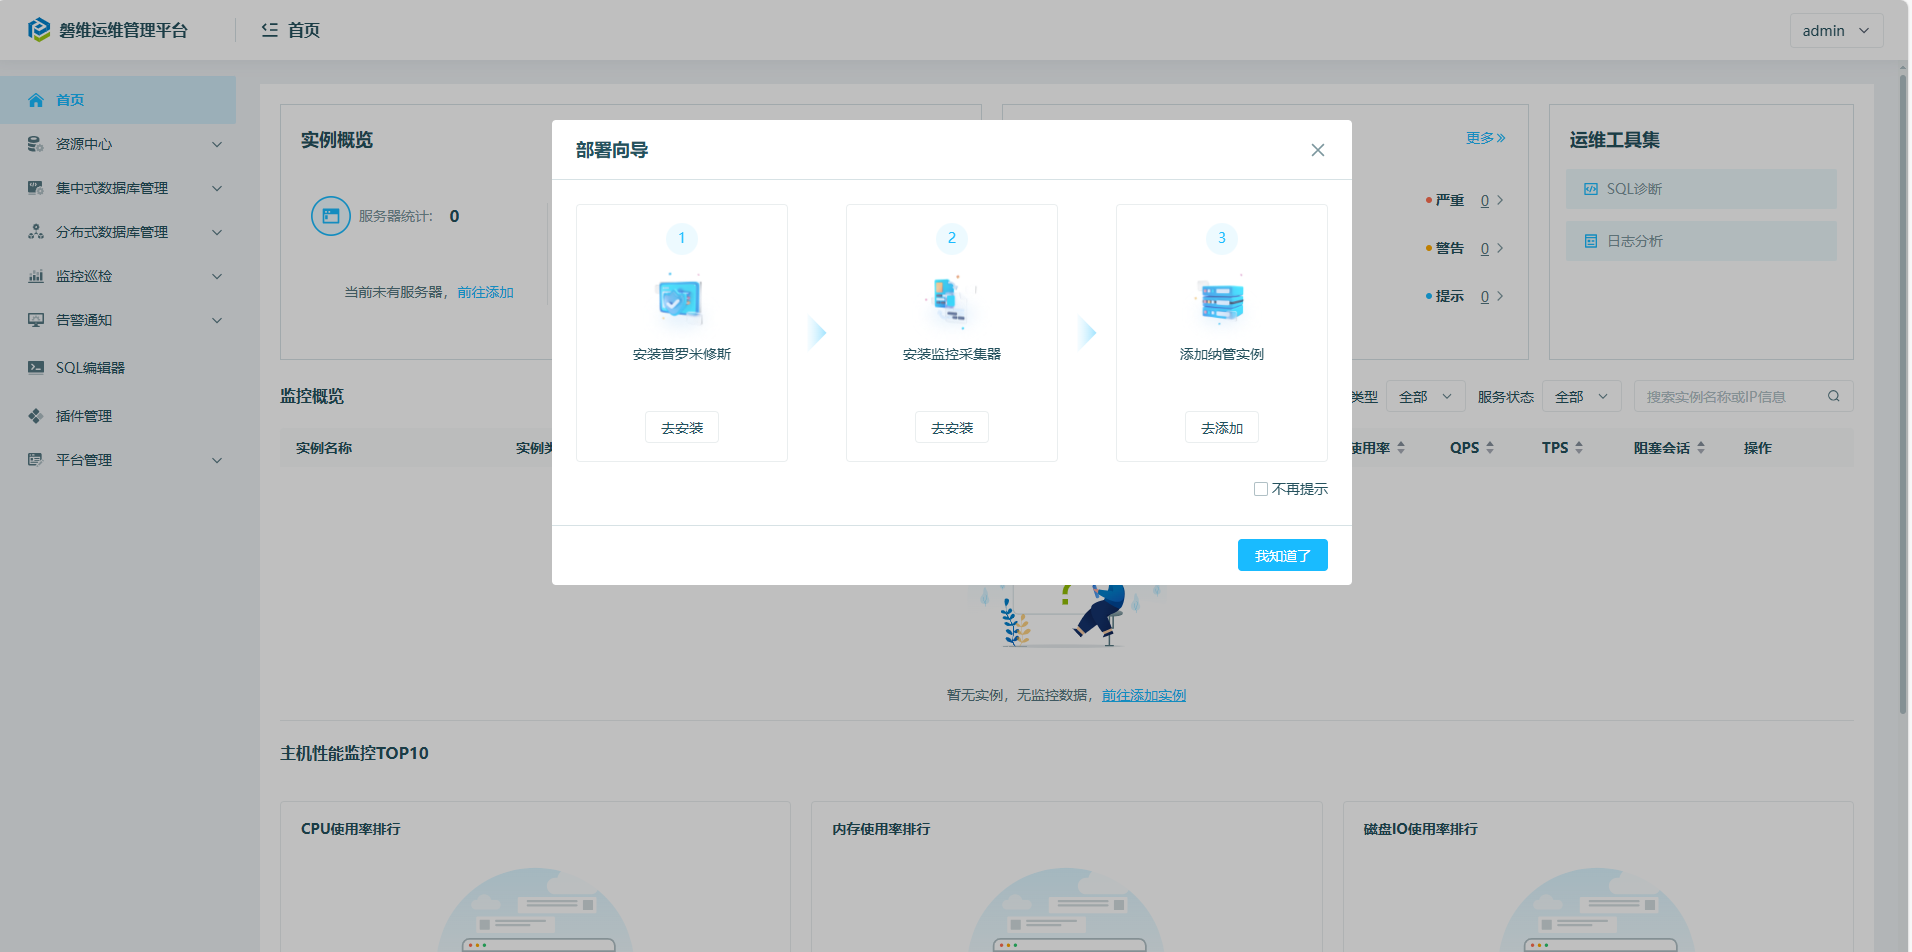The image size is (1912, 952).
Task: Expand the 分布式数据库管理 menu chevron
Action: (x=217, y=232)
